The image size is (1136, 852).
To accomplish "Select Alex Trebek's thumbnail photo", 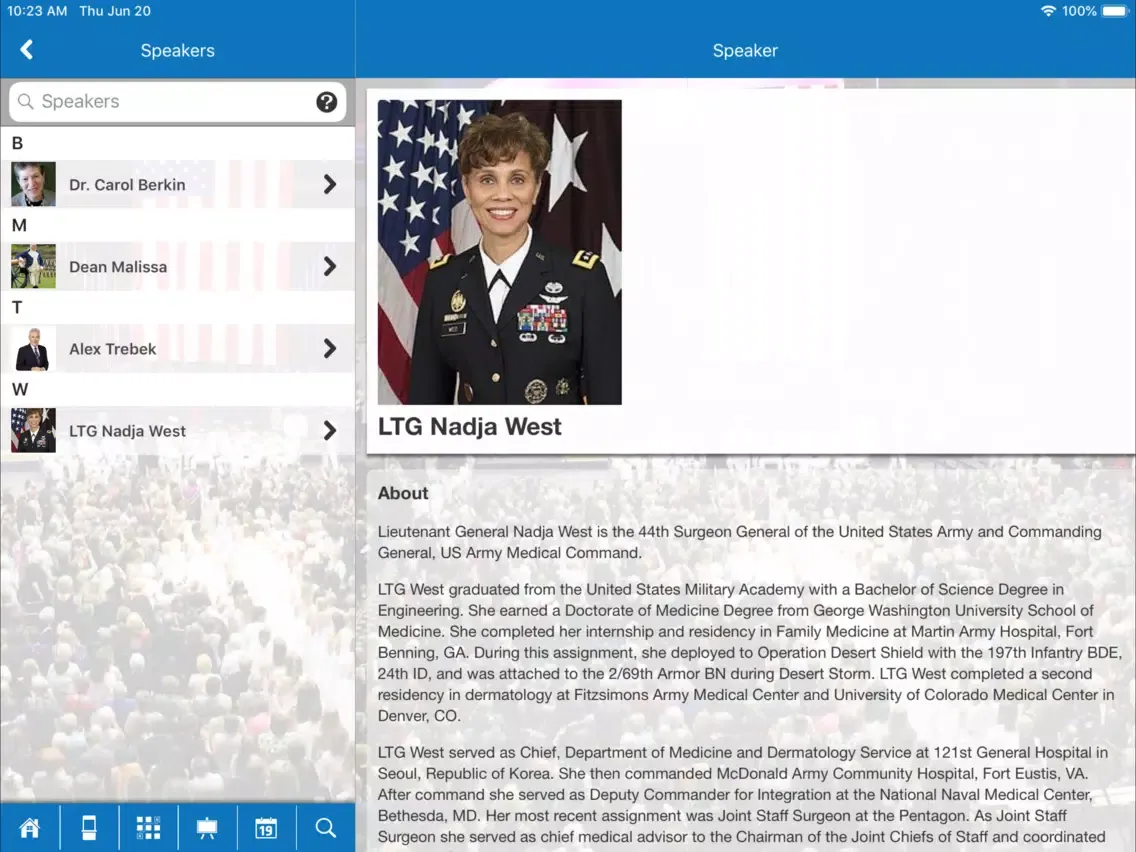I will point(33,348).
